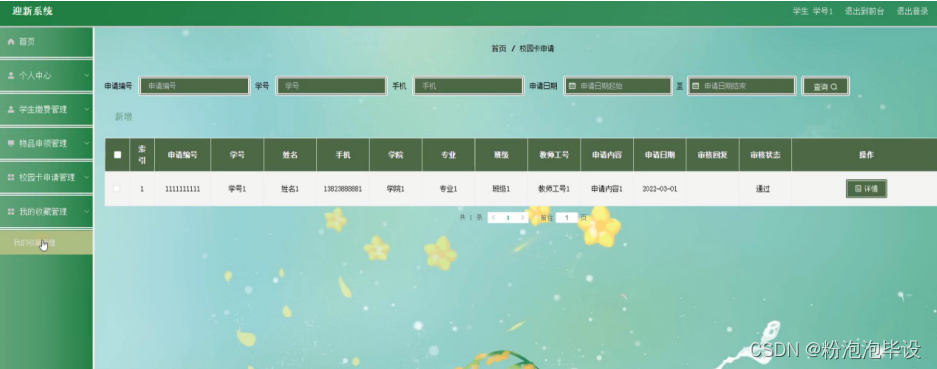Click the 1111111111 application number cell
This screenshot has width=937, height=369.
tap(182, 189)
